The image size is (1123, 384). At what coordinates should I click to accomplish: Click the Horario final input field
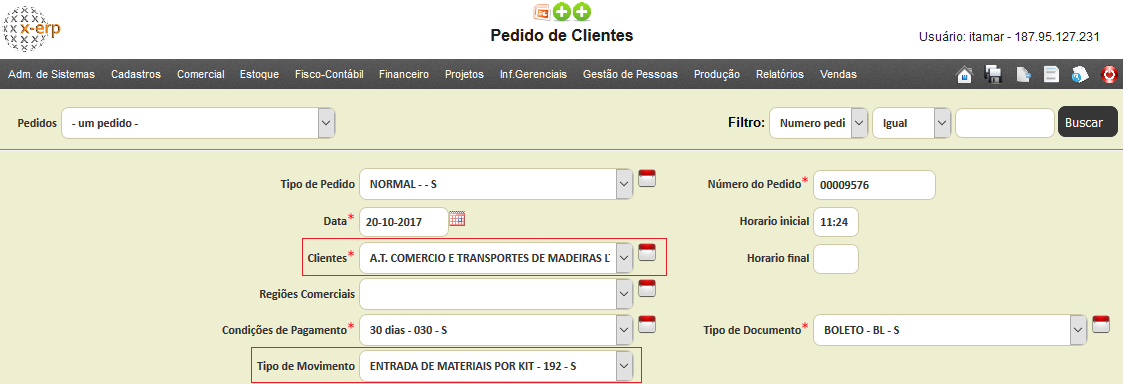point(836,259)
